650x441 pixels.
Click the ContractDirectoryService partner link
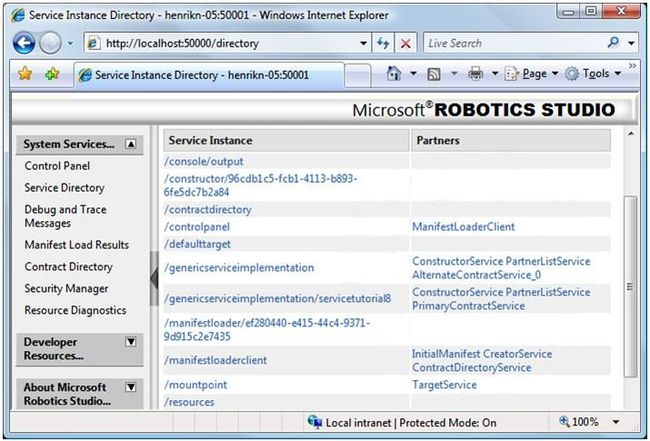click(x=471, y=368)
